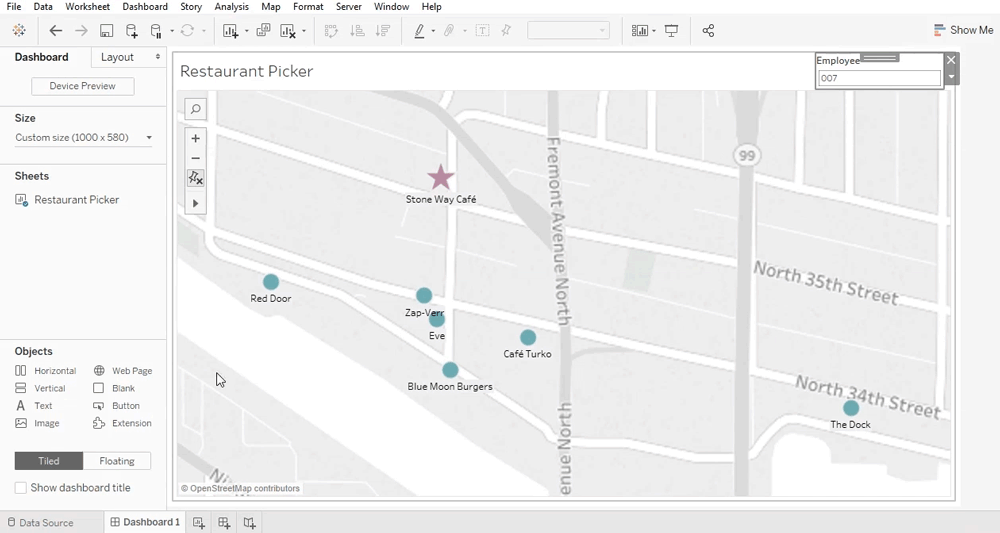This screenshot has height=533, width=1000.
Task: Zoom in on the map
Action: click(196, 139)
